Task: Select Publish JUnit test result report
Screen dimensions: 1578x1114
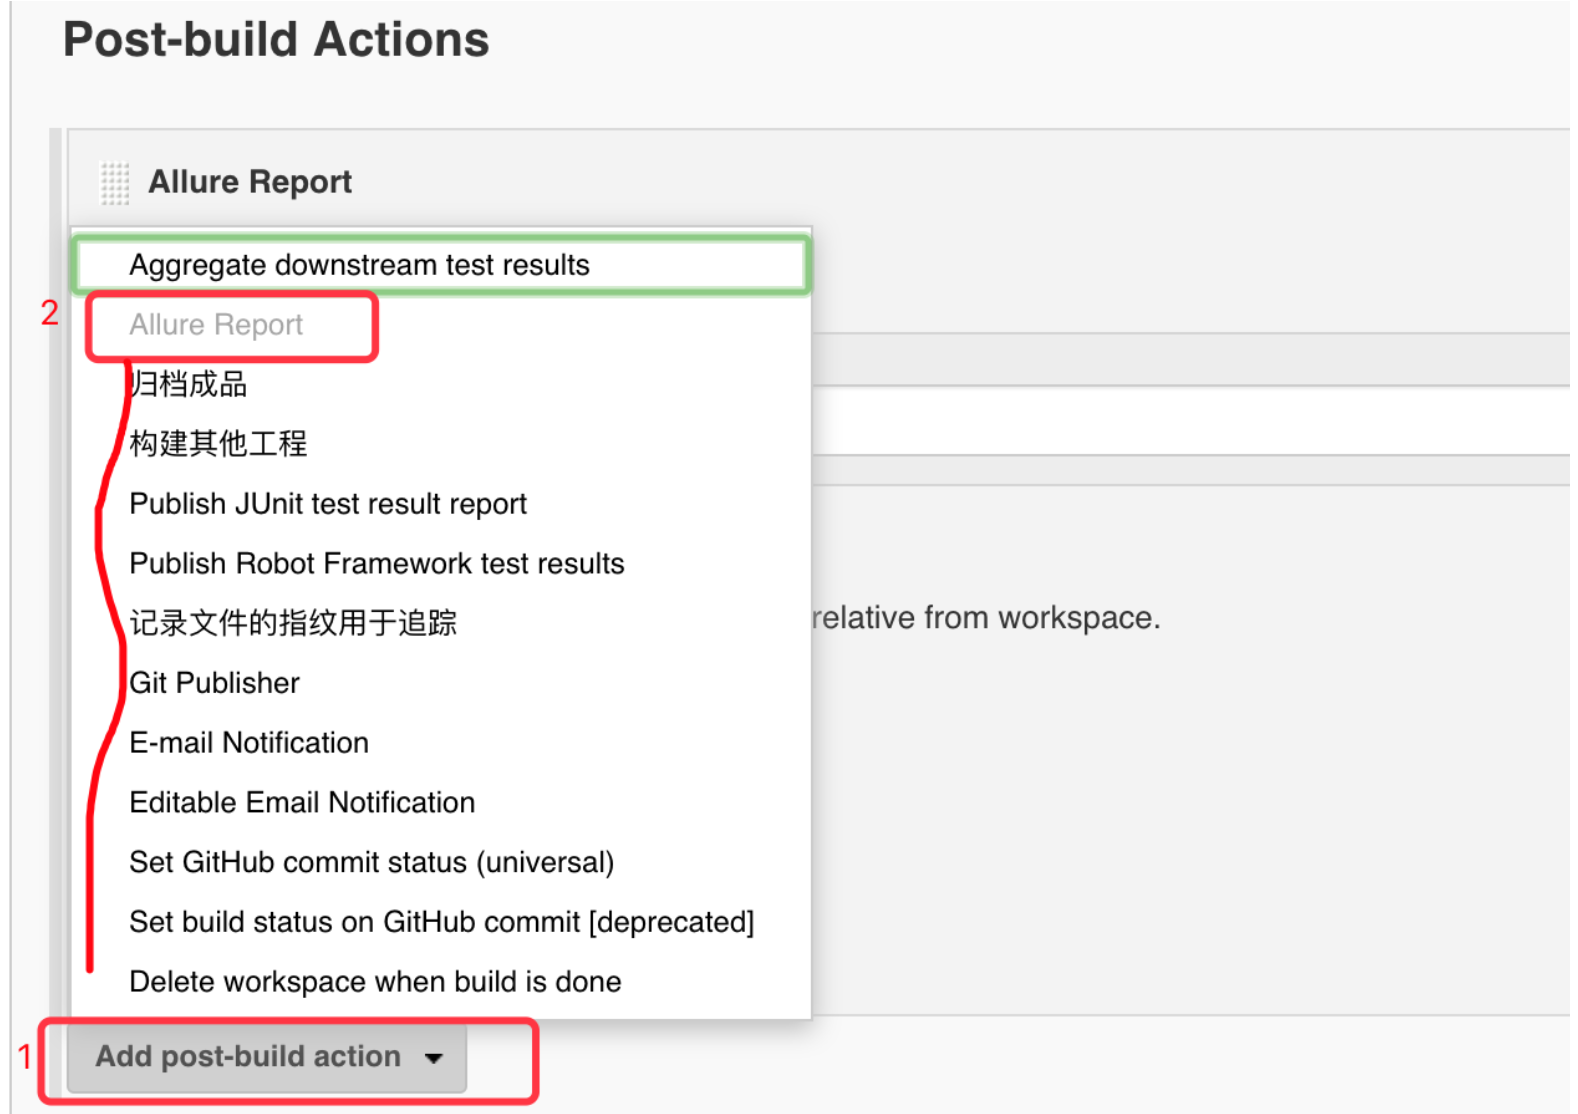Action: pyautogui.click(x=328, y=504)
